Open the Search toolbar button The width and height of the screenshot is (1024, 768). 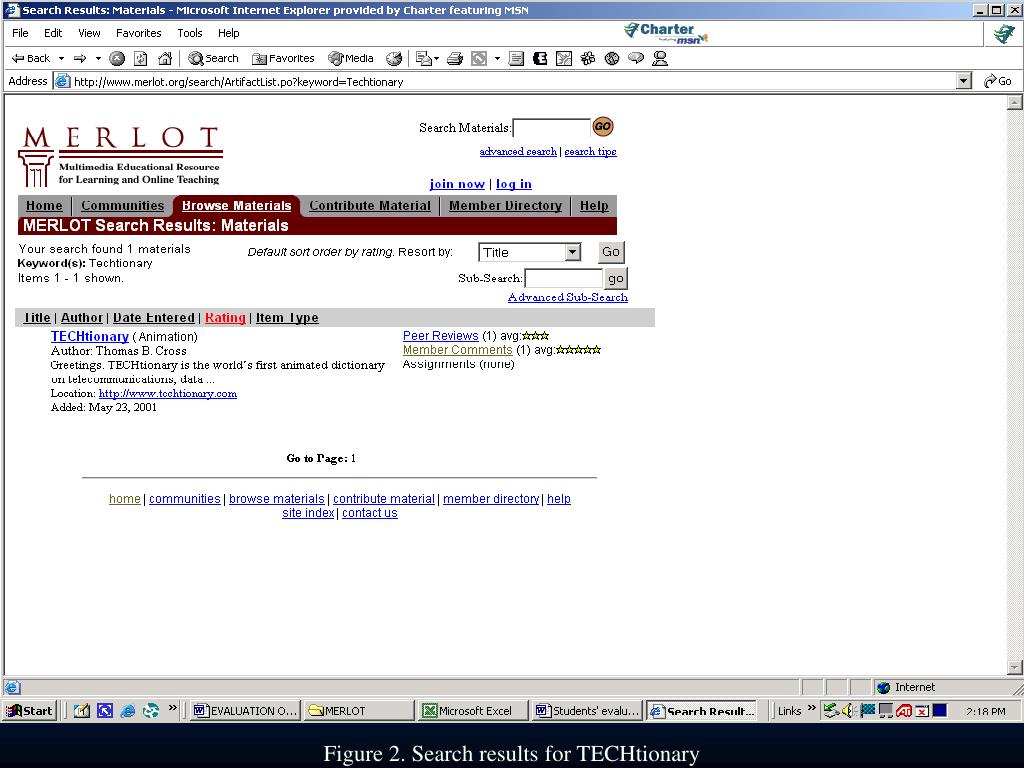pyautogui.click(x=214, y=58)
